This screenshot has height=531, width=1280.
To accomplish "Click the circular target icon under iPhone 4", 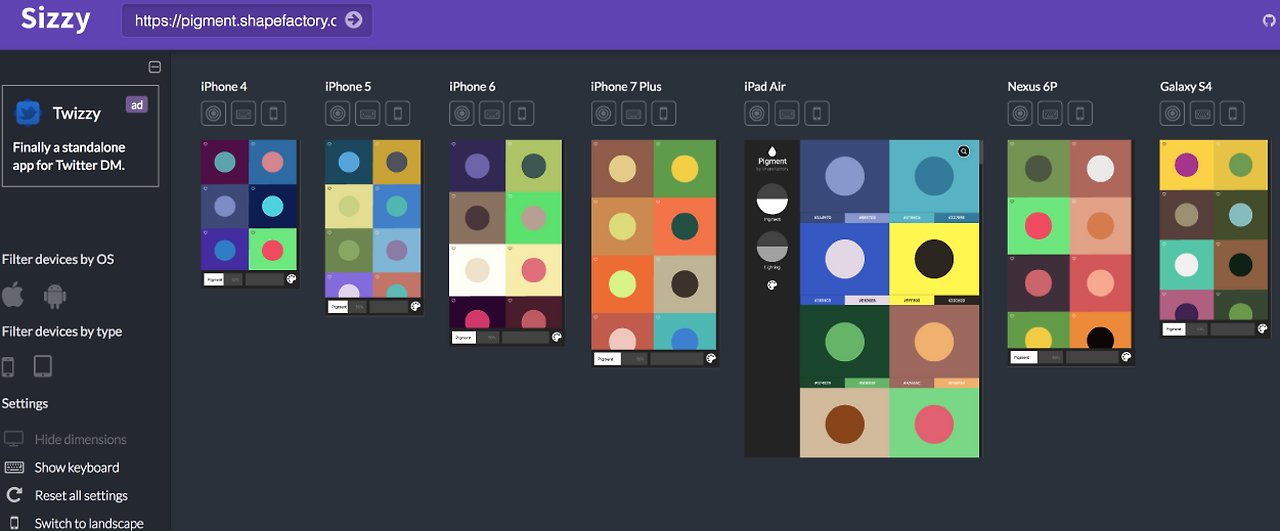I will (213, 113).
